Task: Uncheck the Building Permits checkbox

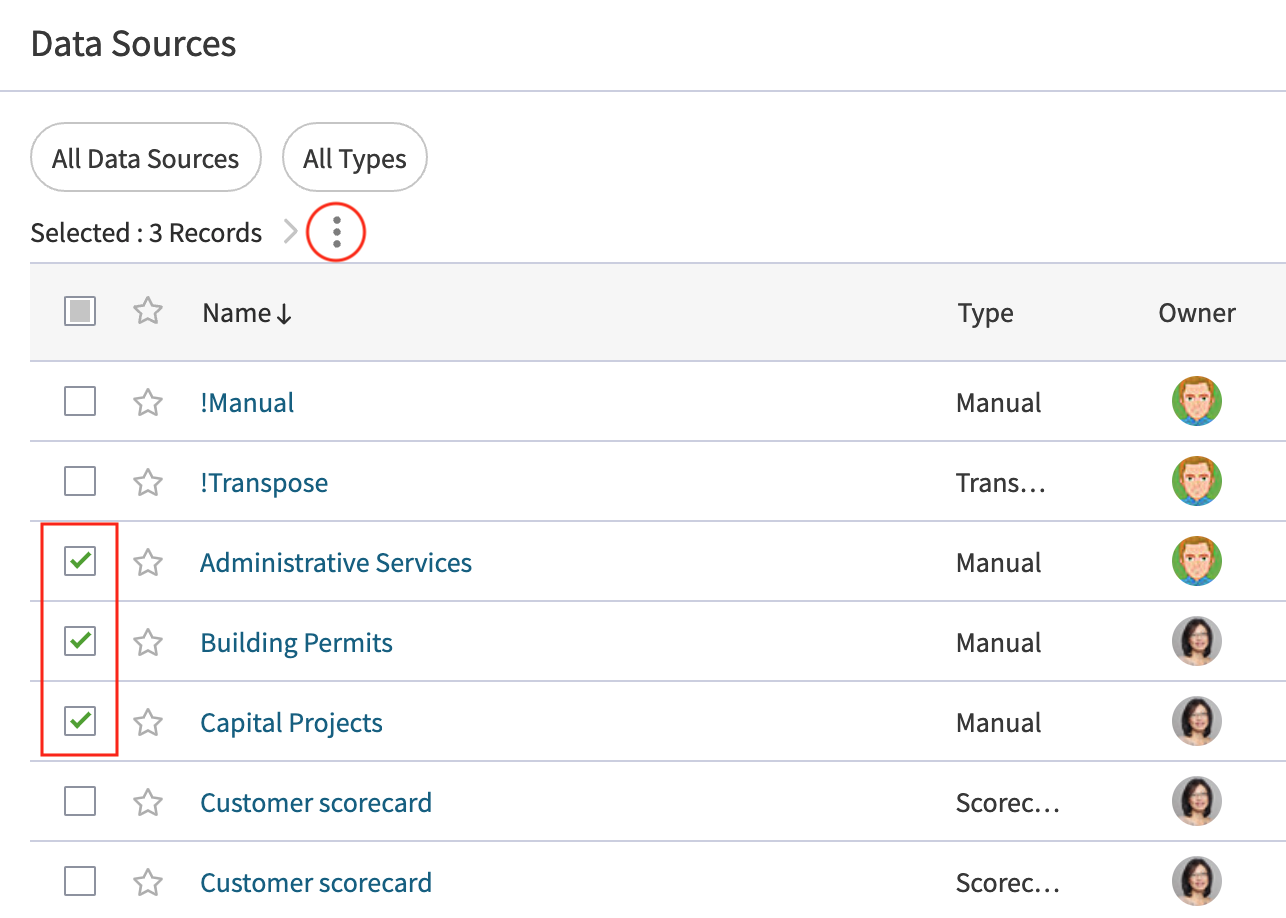Action: [79, 641]
